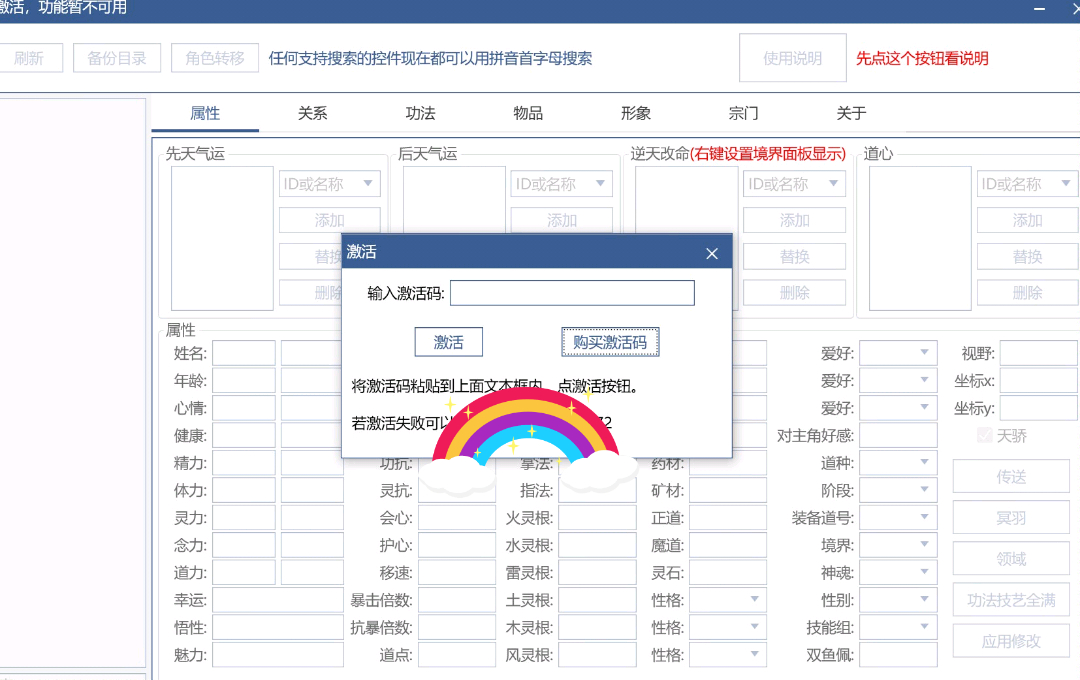Toggle the 天骄 checkbox
Viewport: 1080px width, 680px height.
tap(984, 436)
